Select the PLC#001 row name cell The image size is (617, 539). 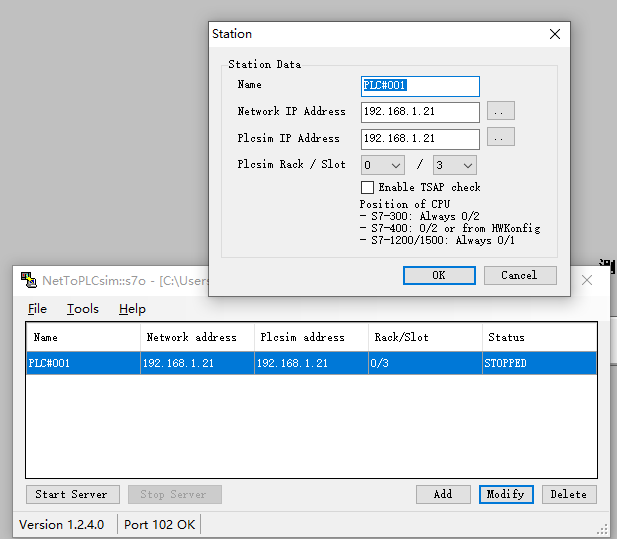83,363
